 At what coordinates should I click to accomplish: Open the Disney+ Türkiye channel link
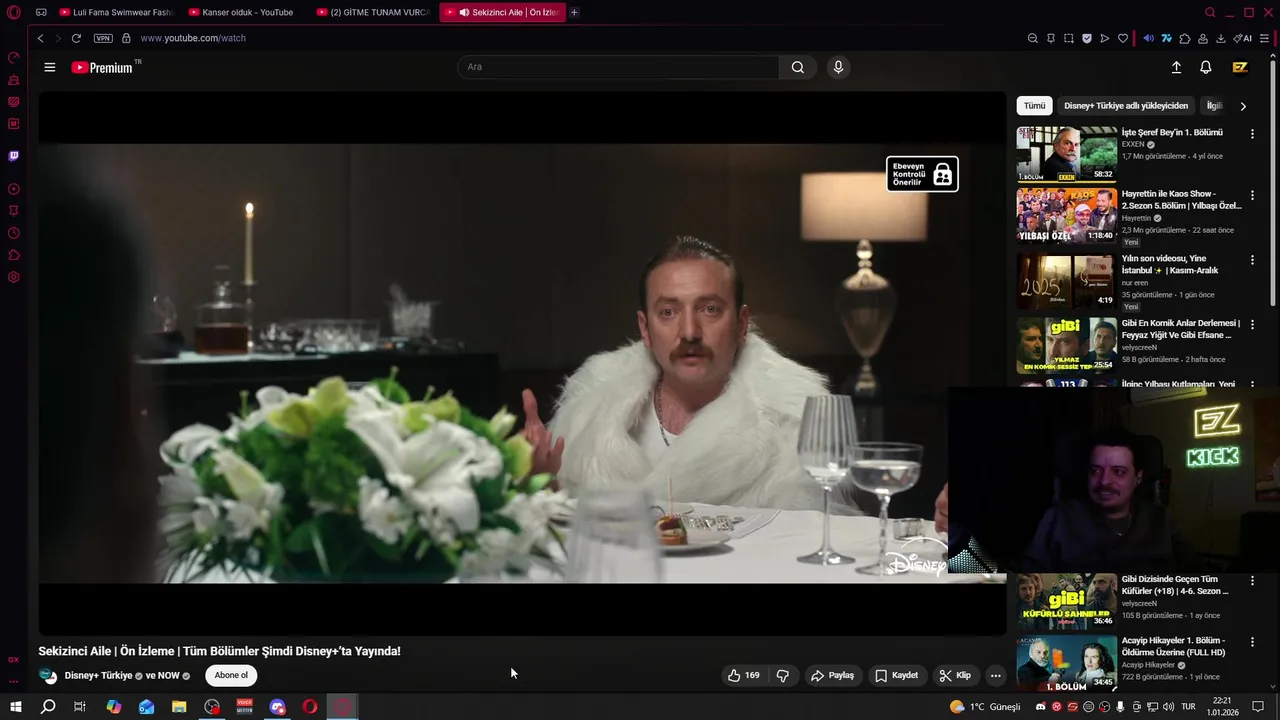tap(98, 675)
